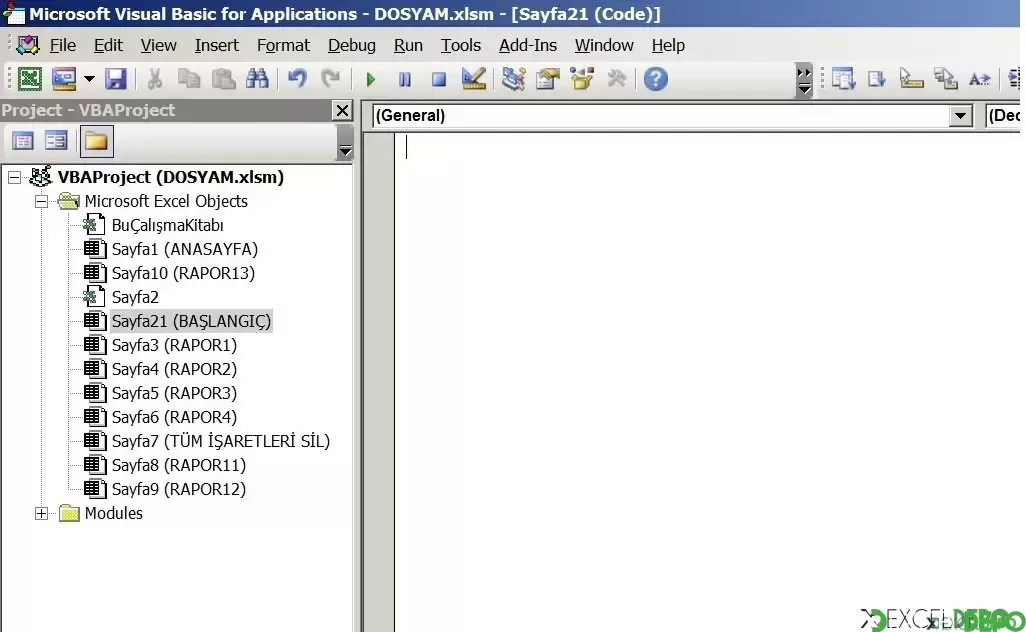Screen dimensions: 1026x632
Task: Select the Sayfa2 item in the tree
Action: (135, 298)
